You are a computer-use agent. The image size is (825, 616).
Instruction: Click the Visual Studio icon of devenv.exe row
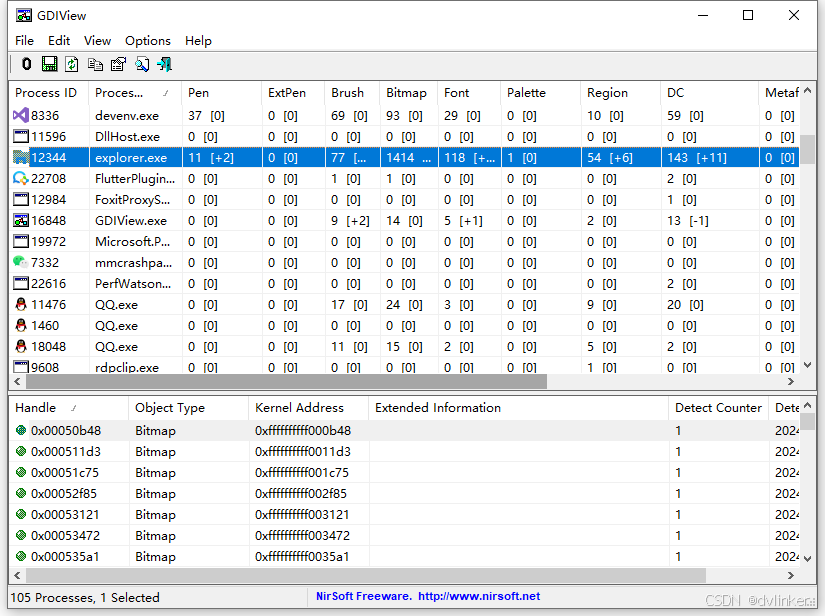click(21, 115)
